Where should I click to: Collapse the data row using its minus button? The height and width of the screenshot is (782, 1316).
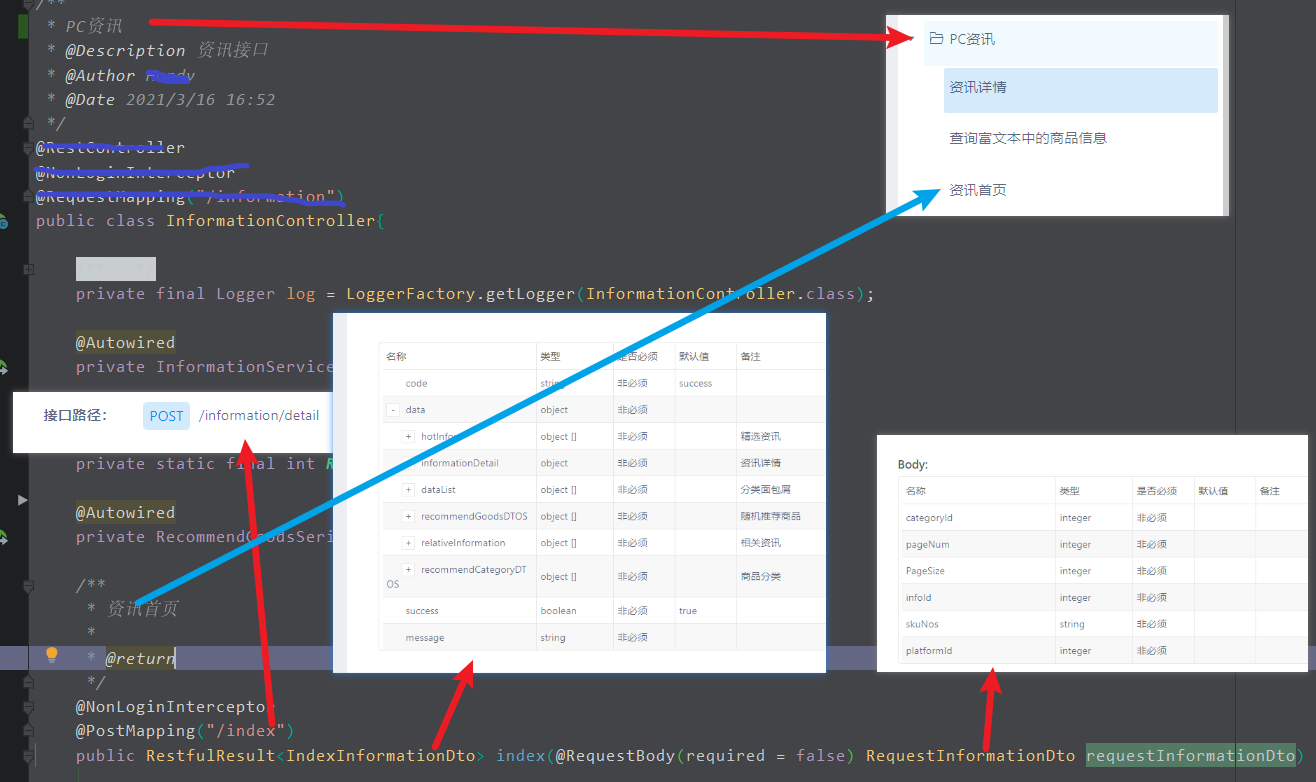tap(392, 409)
